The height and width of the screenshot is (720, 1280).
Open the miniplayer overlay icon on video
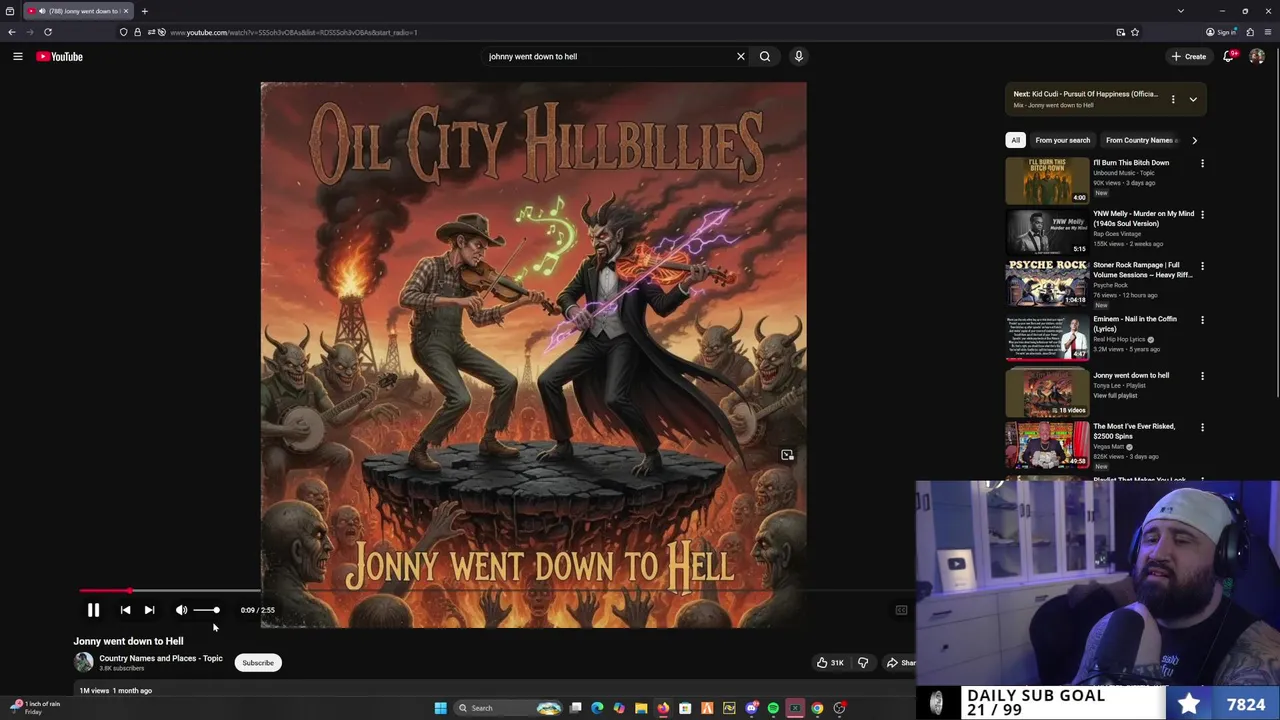[x=787, y=455]
